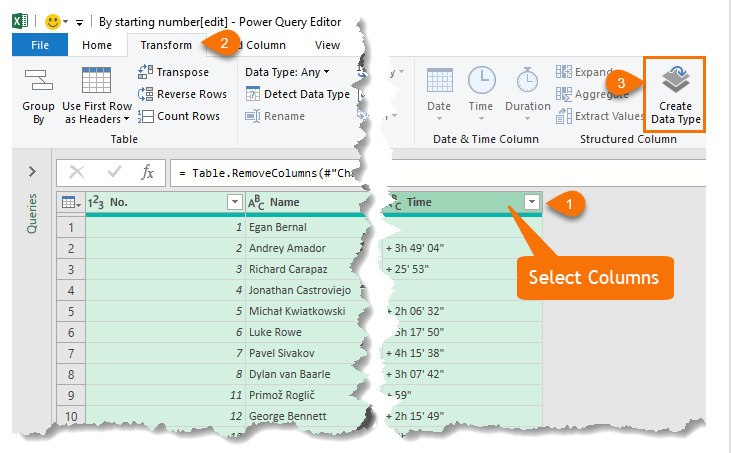The width and height of the screenshot is (731, 453).
Task: Open the No. column filter dropdown
Action: click(234, 202)
